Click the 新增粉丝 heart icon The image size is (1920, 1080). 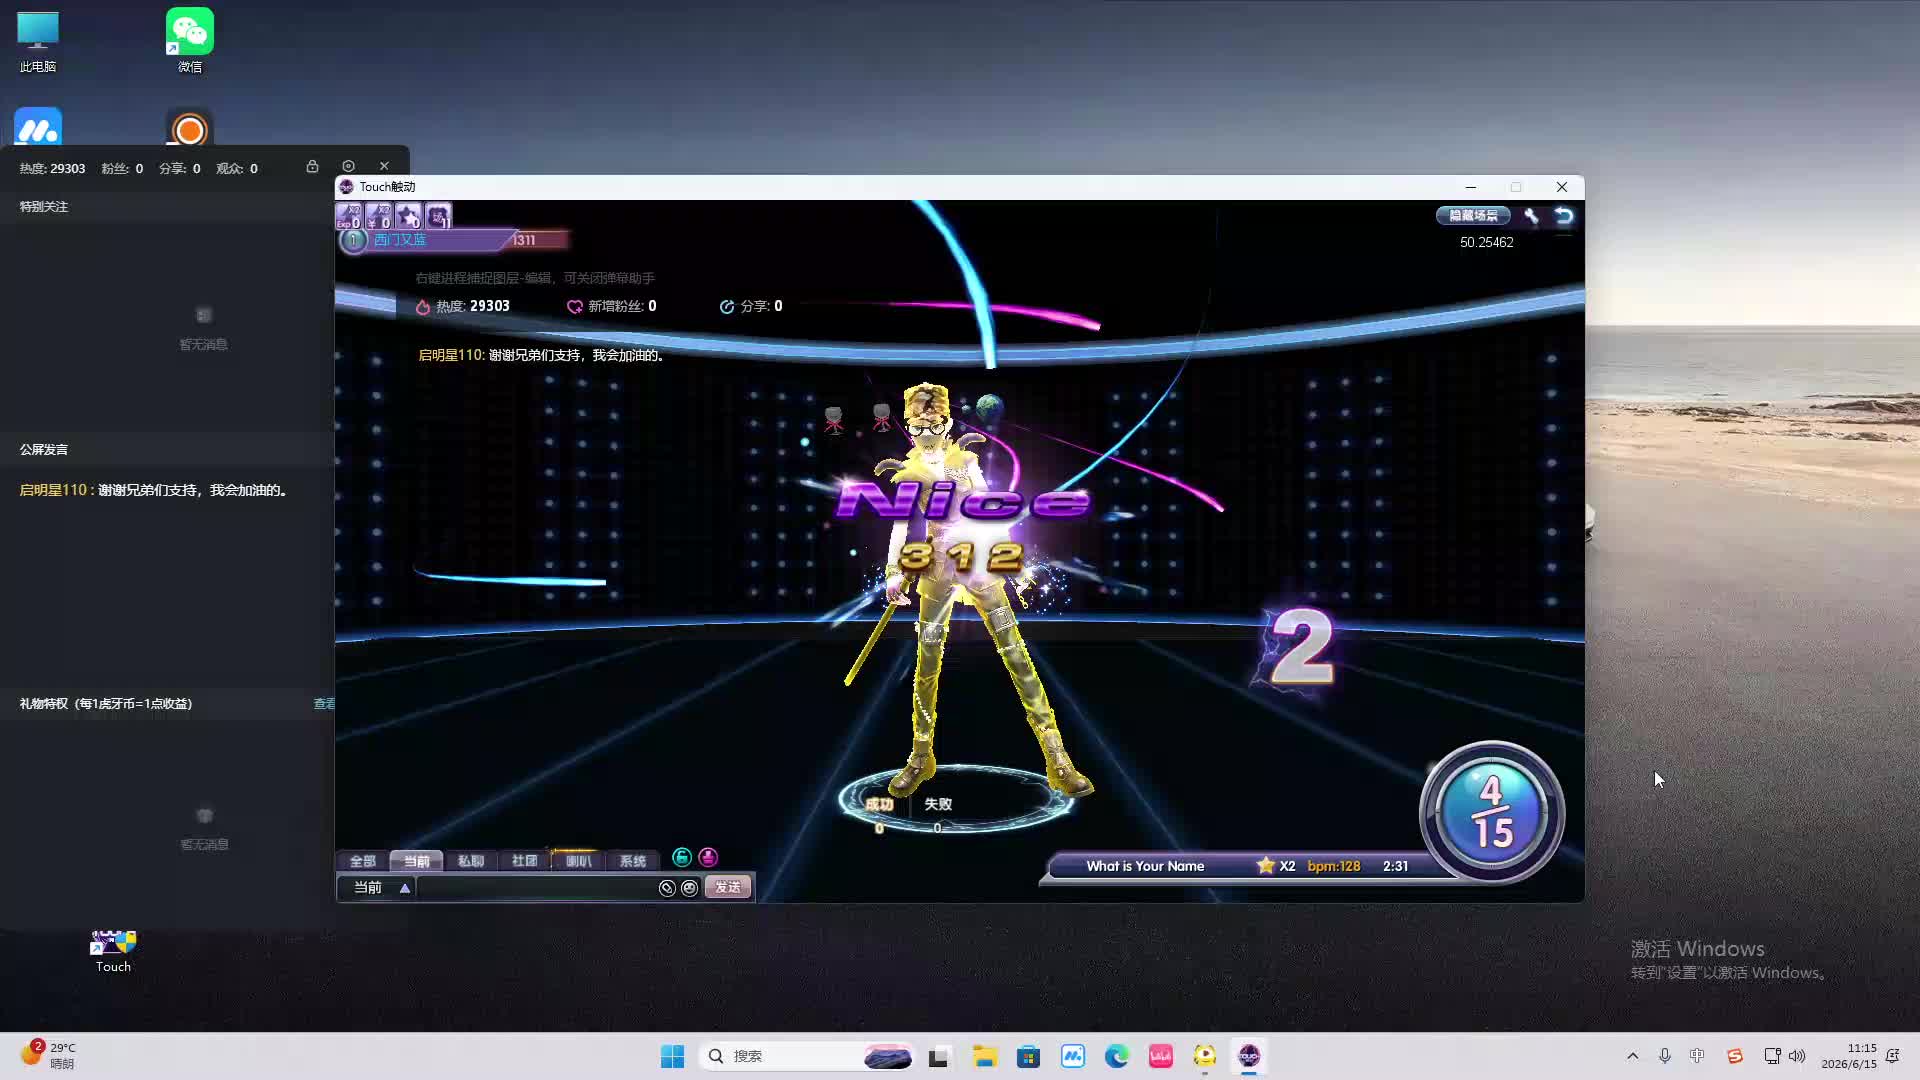[575, 307]
